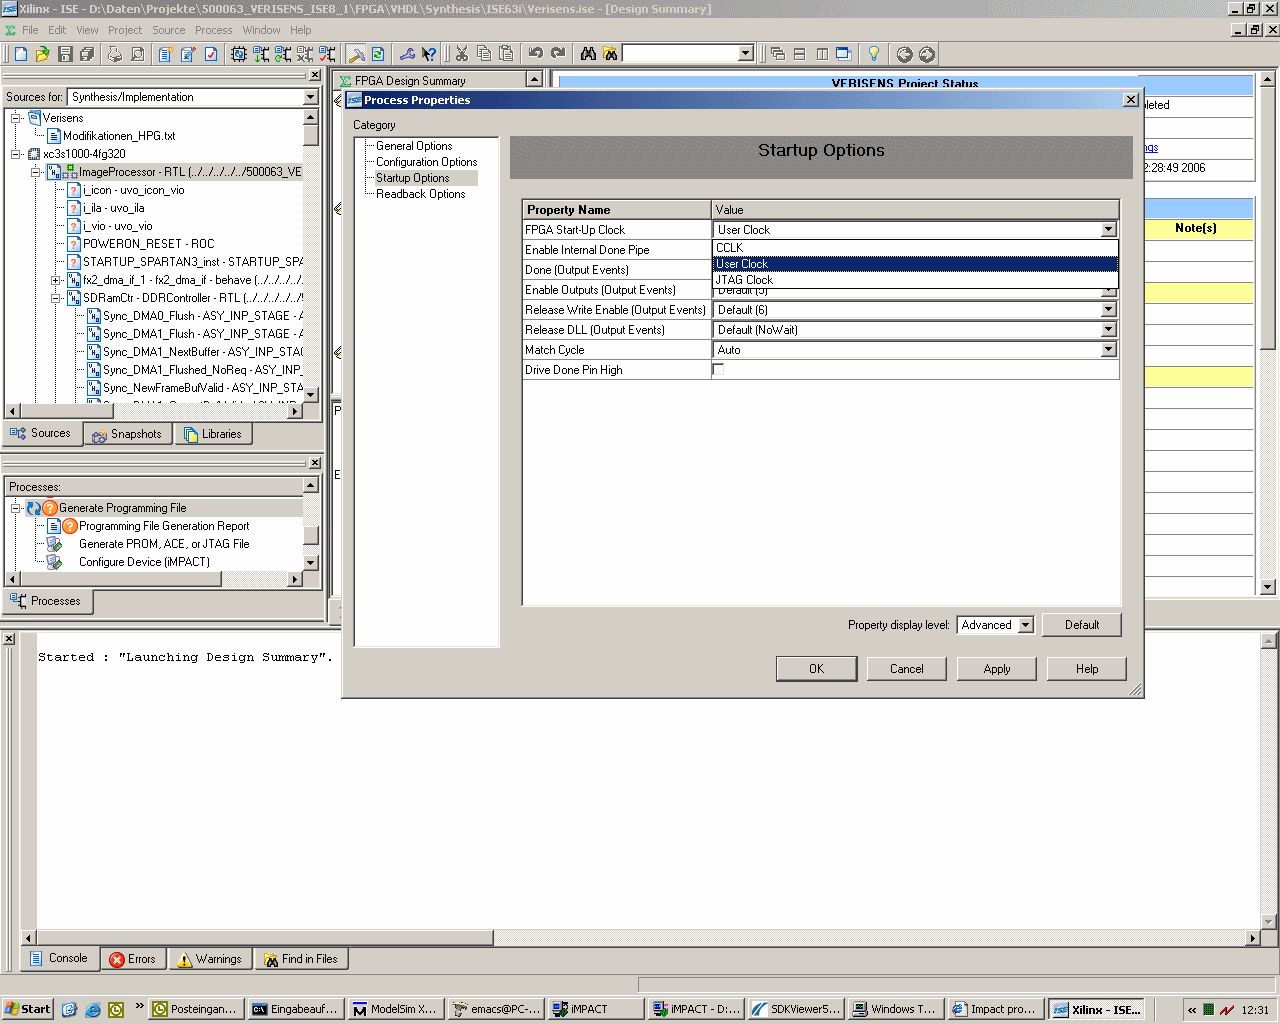Select CCLK from the start-up clock list
The image size is (1280, 1024).
(730, 248)
